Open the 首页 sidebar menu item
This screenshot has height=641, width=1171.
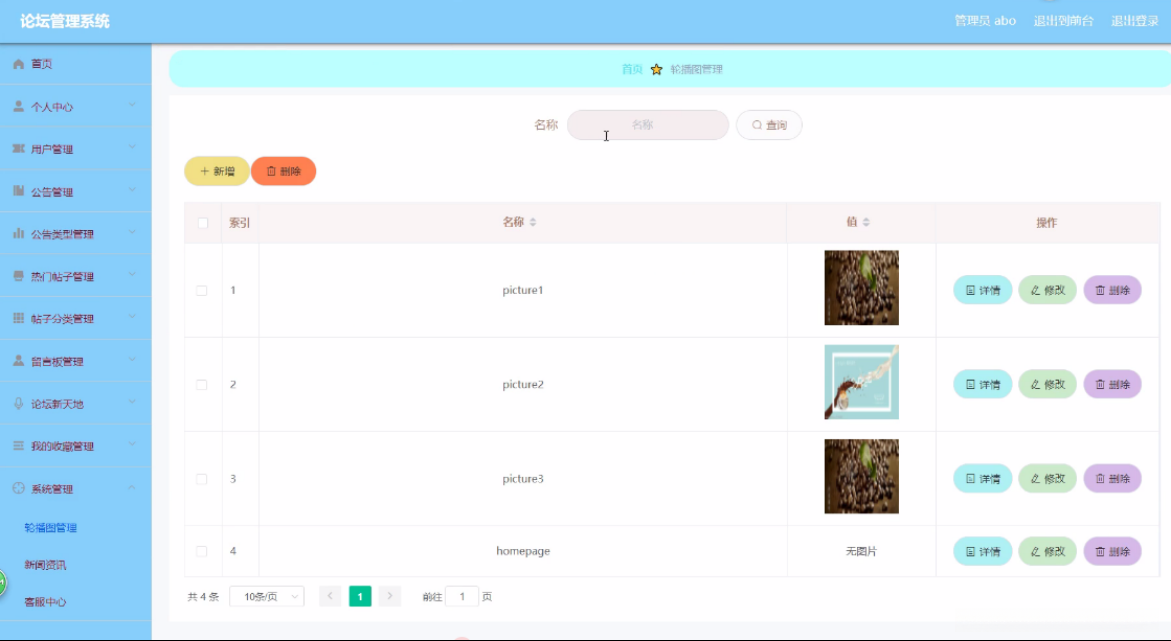(75, 64)
